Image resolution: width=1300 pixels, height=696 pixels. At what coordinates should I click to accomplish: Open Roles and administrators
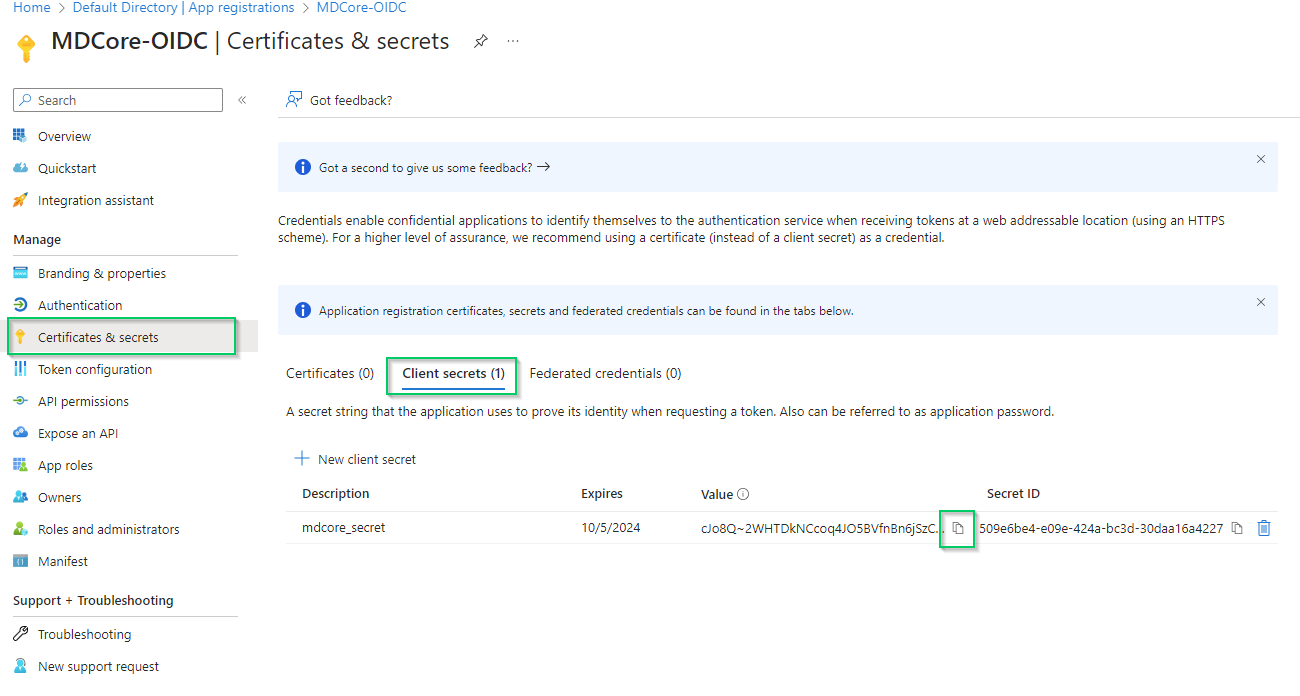click(109, 529)
